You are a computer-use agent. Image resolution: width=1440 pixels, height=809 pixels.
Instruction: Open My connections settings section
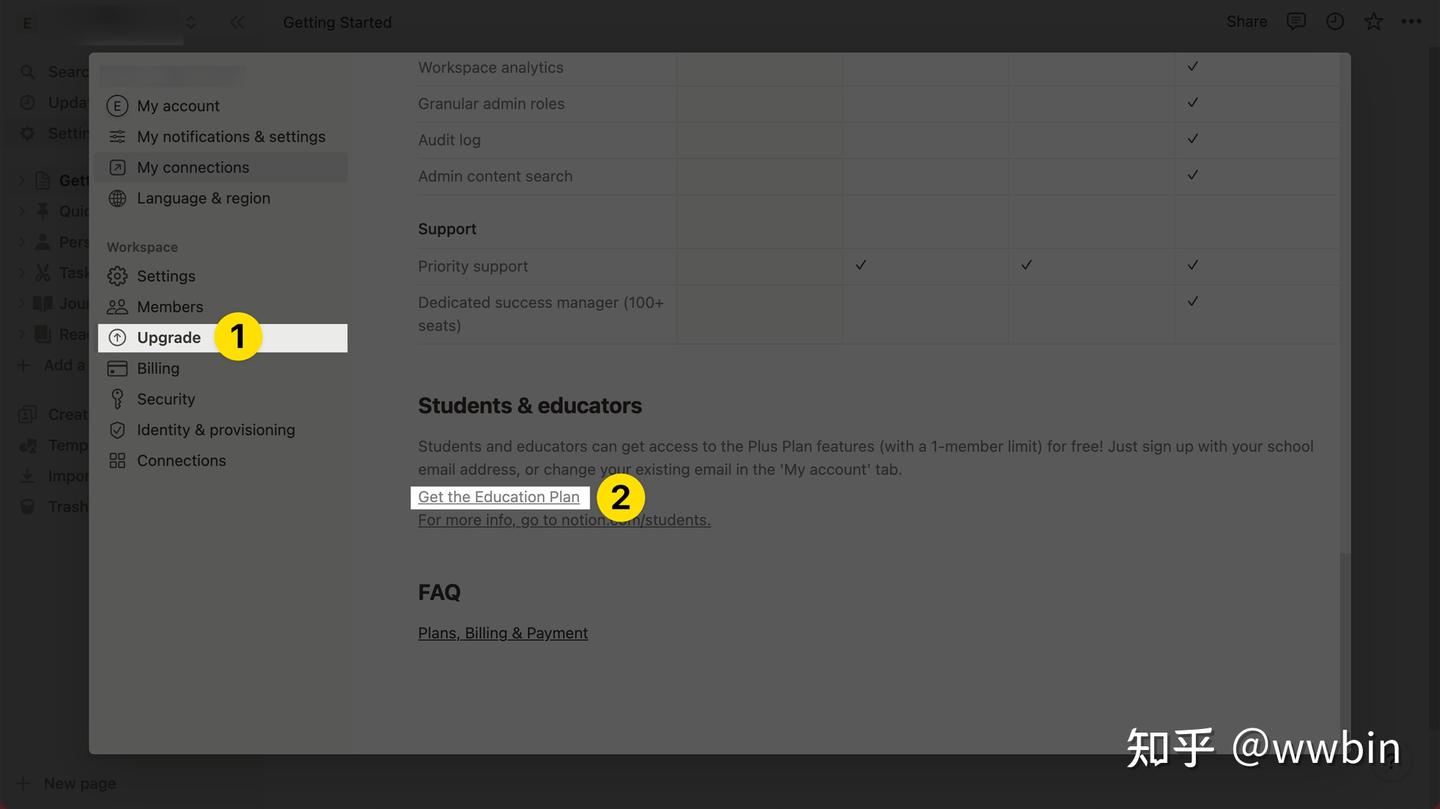pos(193,167)
